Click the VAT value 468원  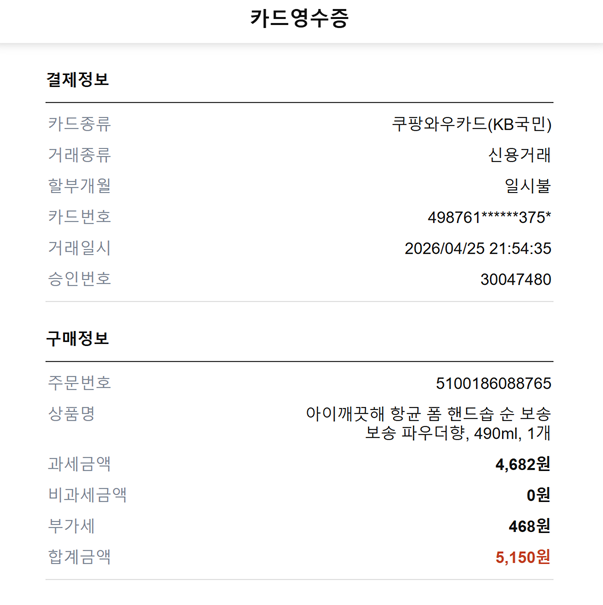[x=529, y=526]
